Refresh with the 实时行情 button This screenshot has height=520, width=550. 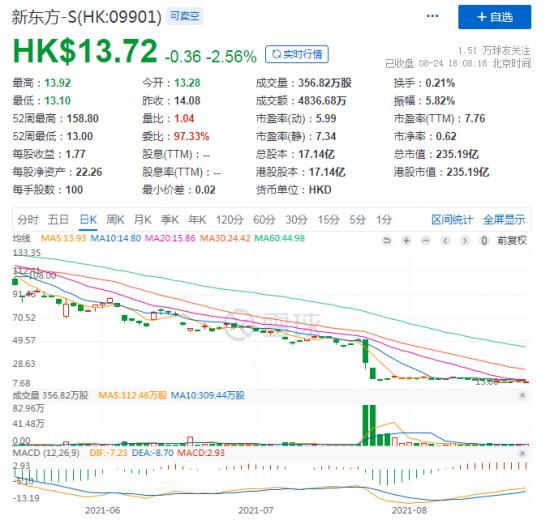(x=297, y=54)
